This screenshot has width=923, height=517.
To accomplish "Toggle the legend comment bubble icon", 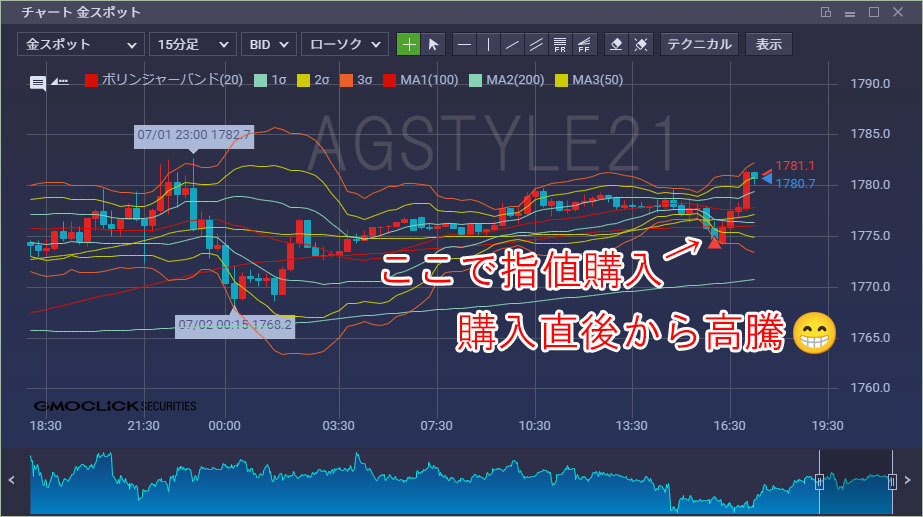I will coord(38,83).
